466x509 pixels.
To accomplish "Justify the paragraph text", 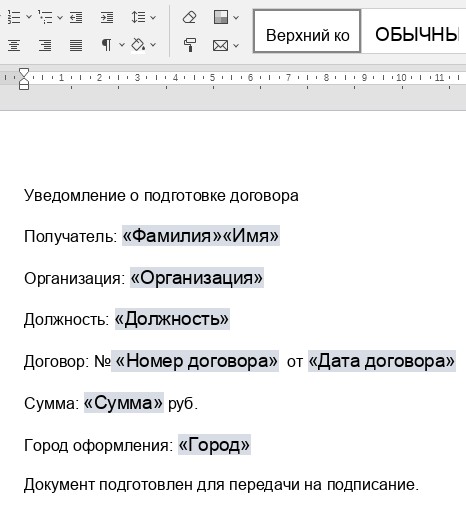I will [76, 45].
